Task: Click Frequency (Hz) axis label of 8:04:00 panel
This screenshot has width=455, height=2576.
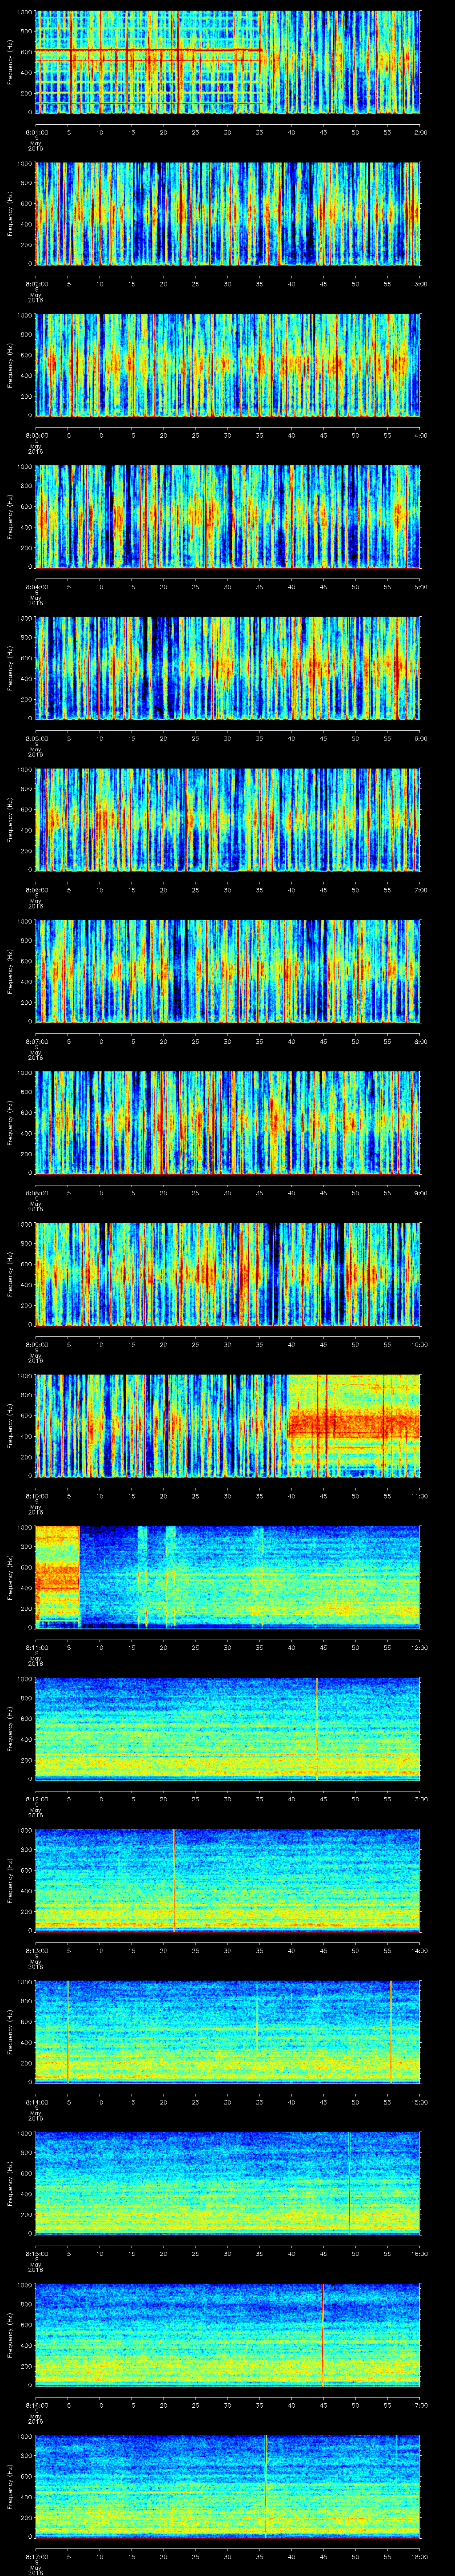Action: tap(10, 517)
